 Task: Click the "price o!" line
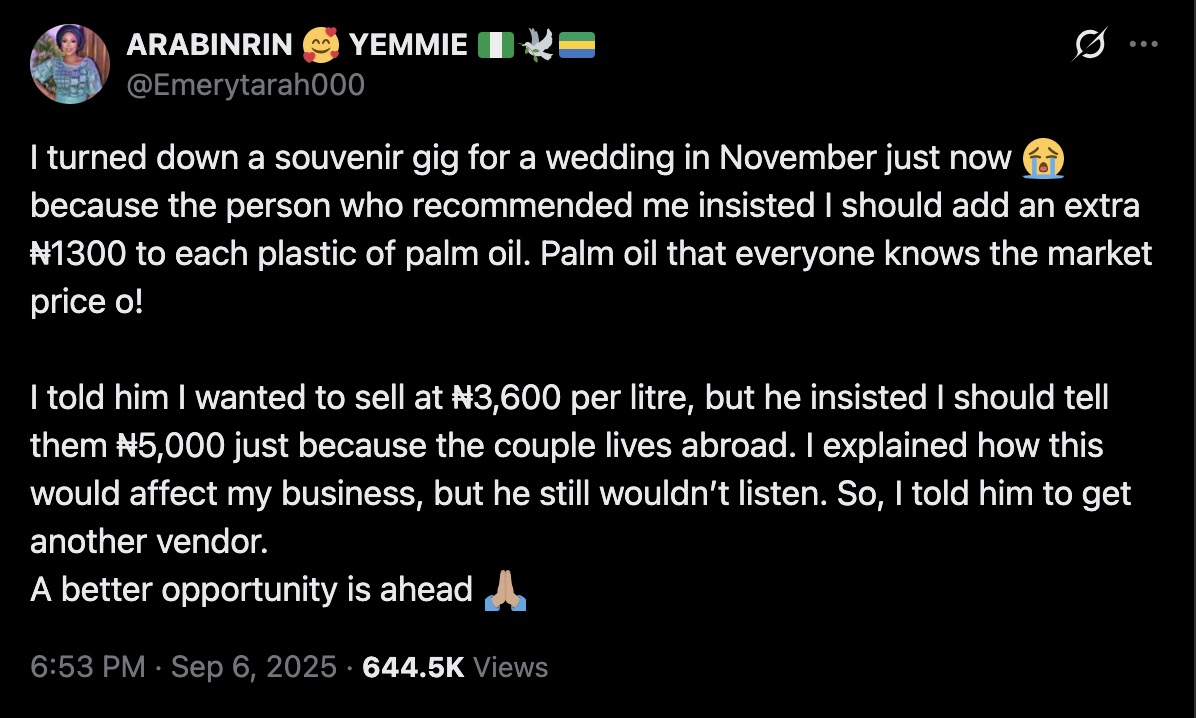point(87,302)
